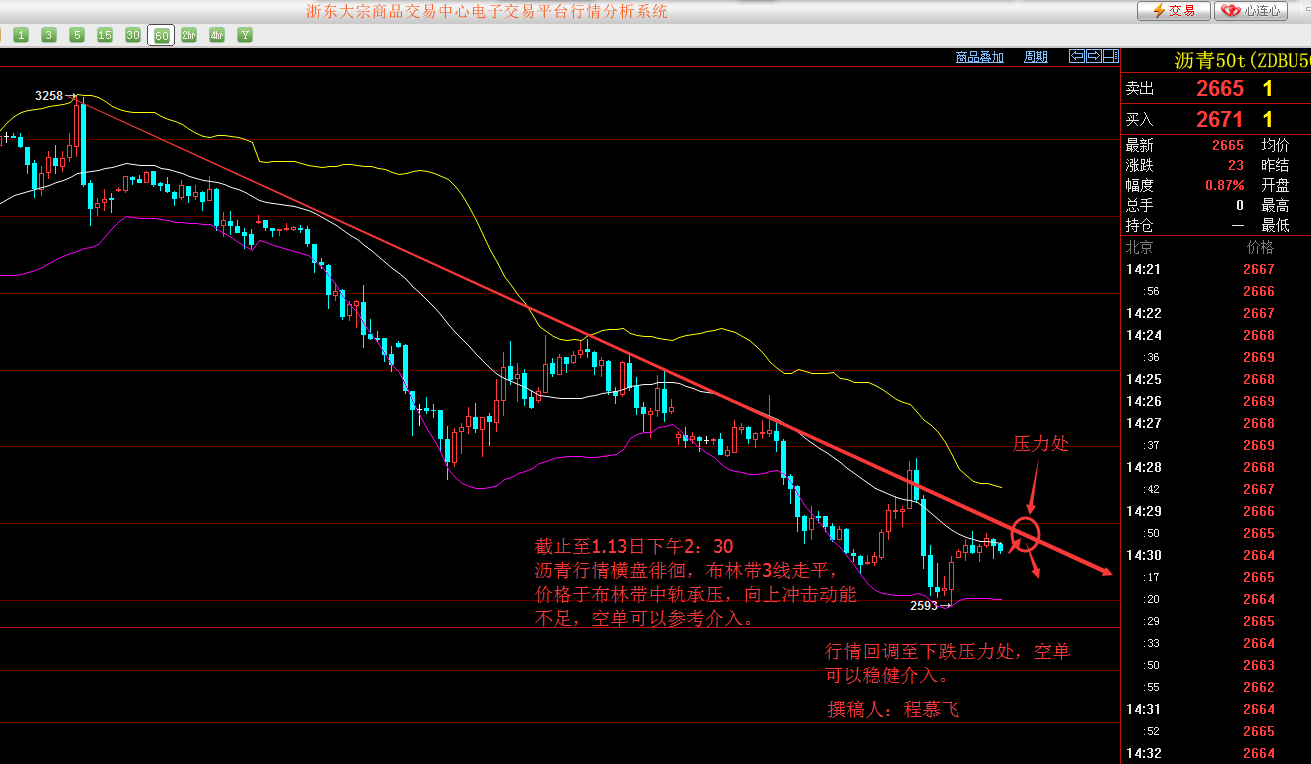Select the 14:24 tick row
The width and height of the screenshot is (1311, 764).
pos(1216,335)
